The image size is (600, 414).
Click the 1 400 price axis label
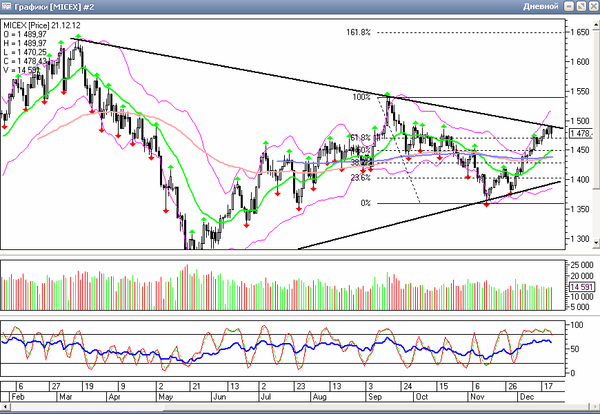tap(580, 179)
